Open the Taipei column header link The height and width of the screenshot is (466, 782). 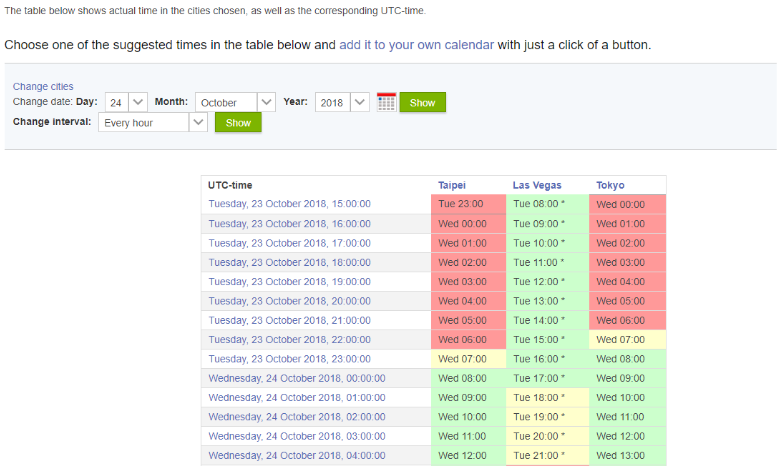452,185
